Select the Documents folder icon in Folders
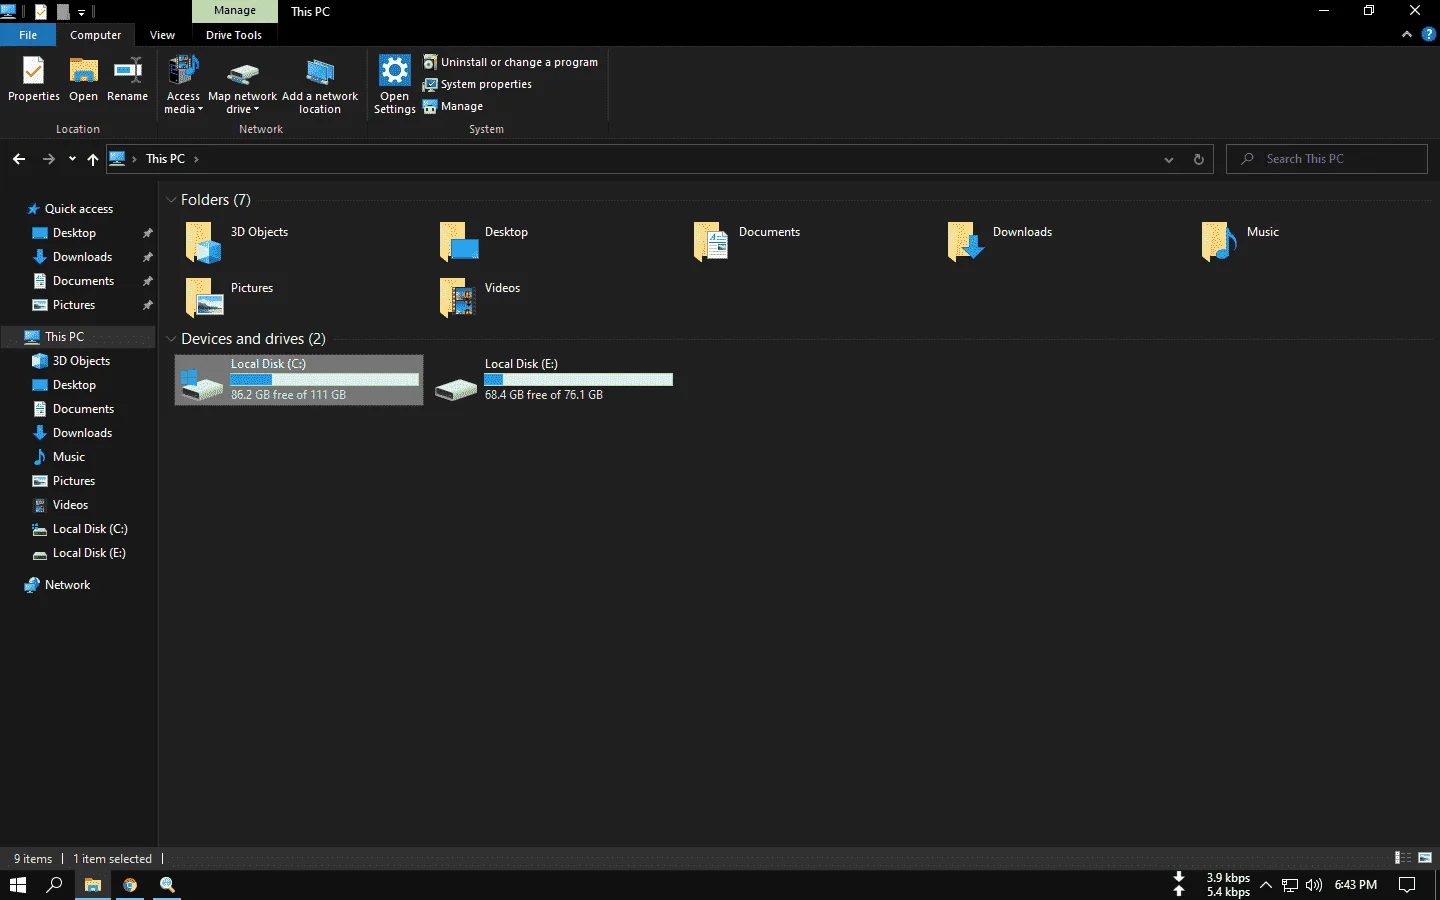This screenshot has width=1440, height=900. pos(711,242)
